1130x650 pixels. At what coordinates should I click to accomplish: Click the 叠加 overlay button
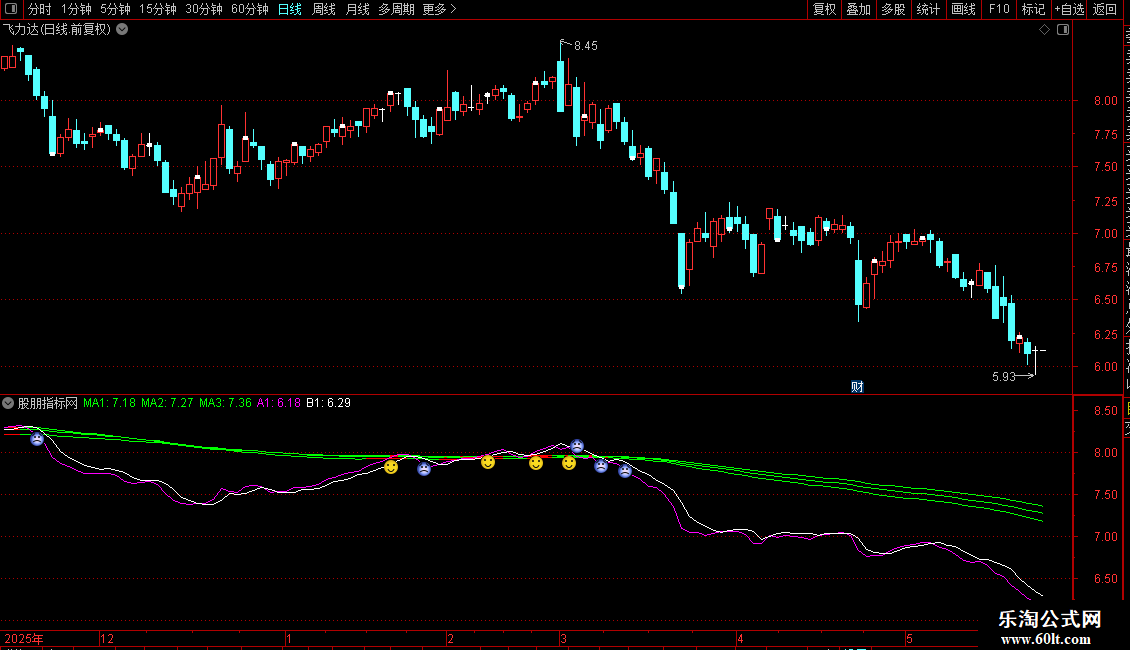coord(858,9)
